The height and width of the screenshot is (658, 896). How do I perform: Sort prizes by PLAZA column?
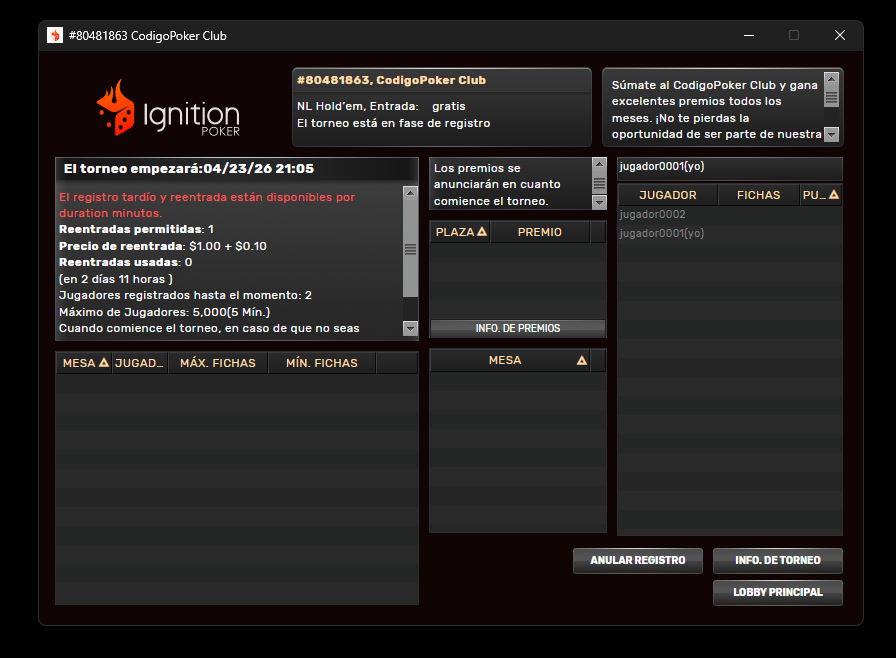(460, 232)
